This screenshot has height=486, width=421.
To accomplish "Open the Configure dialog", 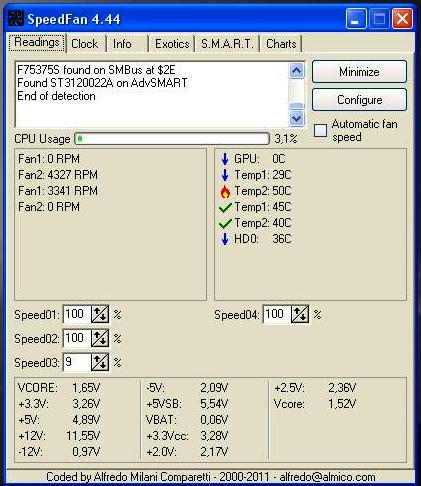I will coord(359,100).
